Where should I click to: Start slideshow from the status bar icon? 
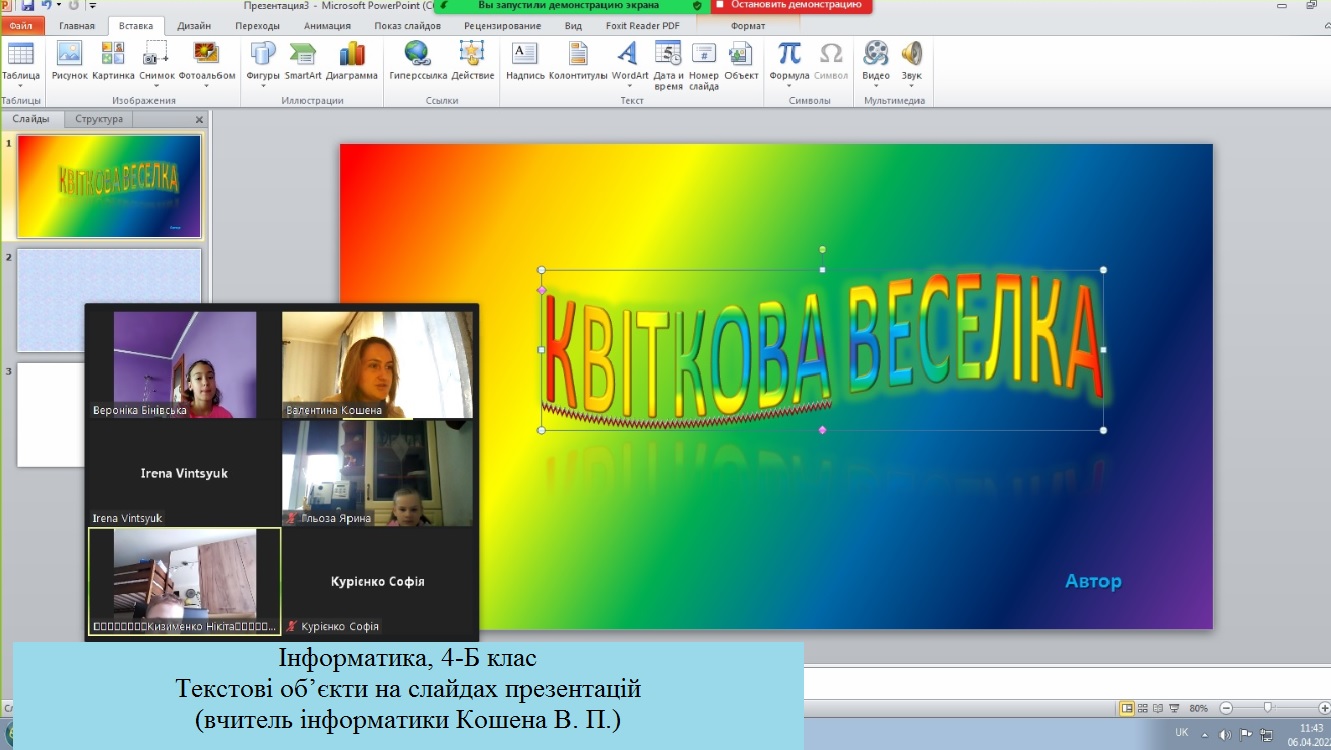click(1176, 708)
